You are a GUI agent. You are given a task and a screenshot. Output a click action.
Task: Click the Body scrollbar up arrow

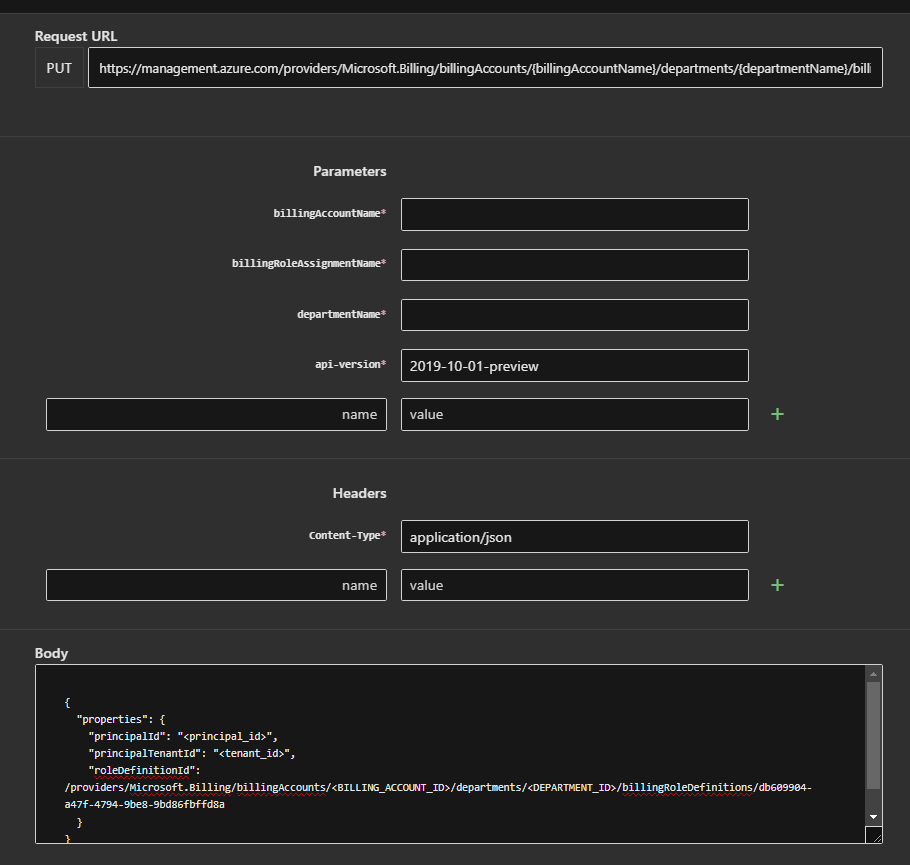(x=873, y=674)
